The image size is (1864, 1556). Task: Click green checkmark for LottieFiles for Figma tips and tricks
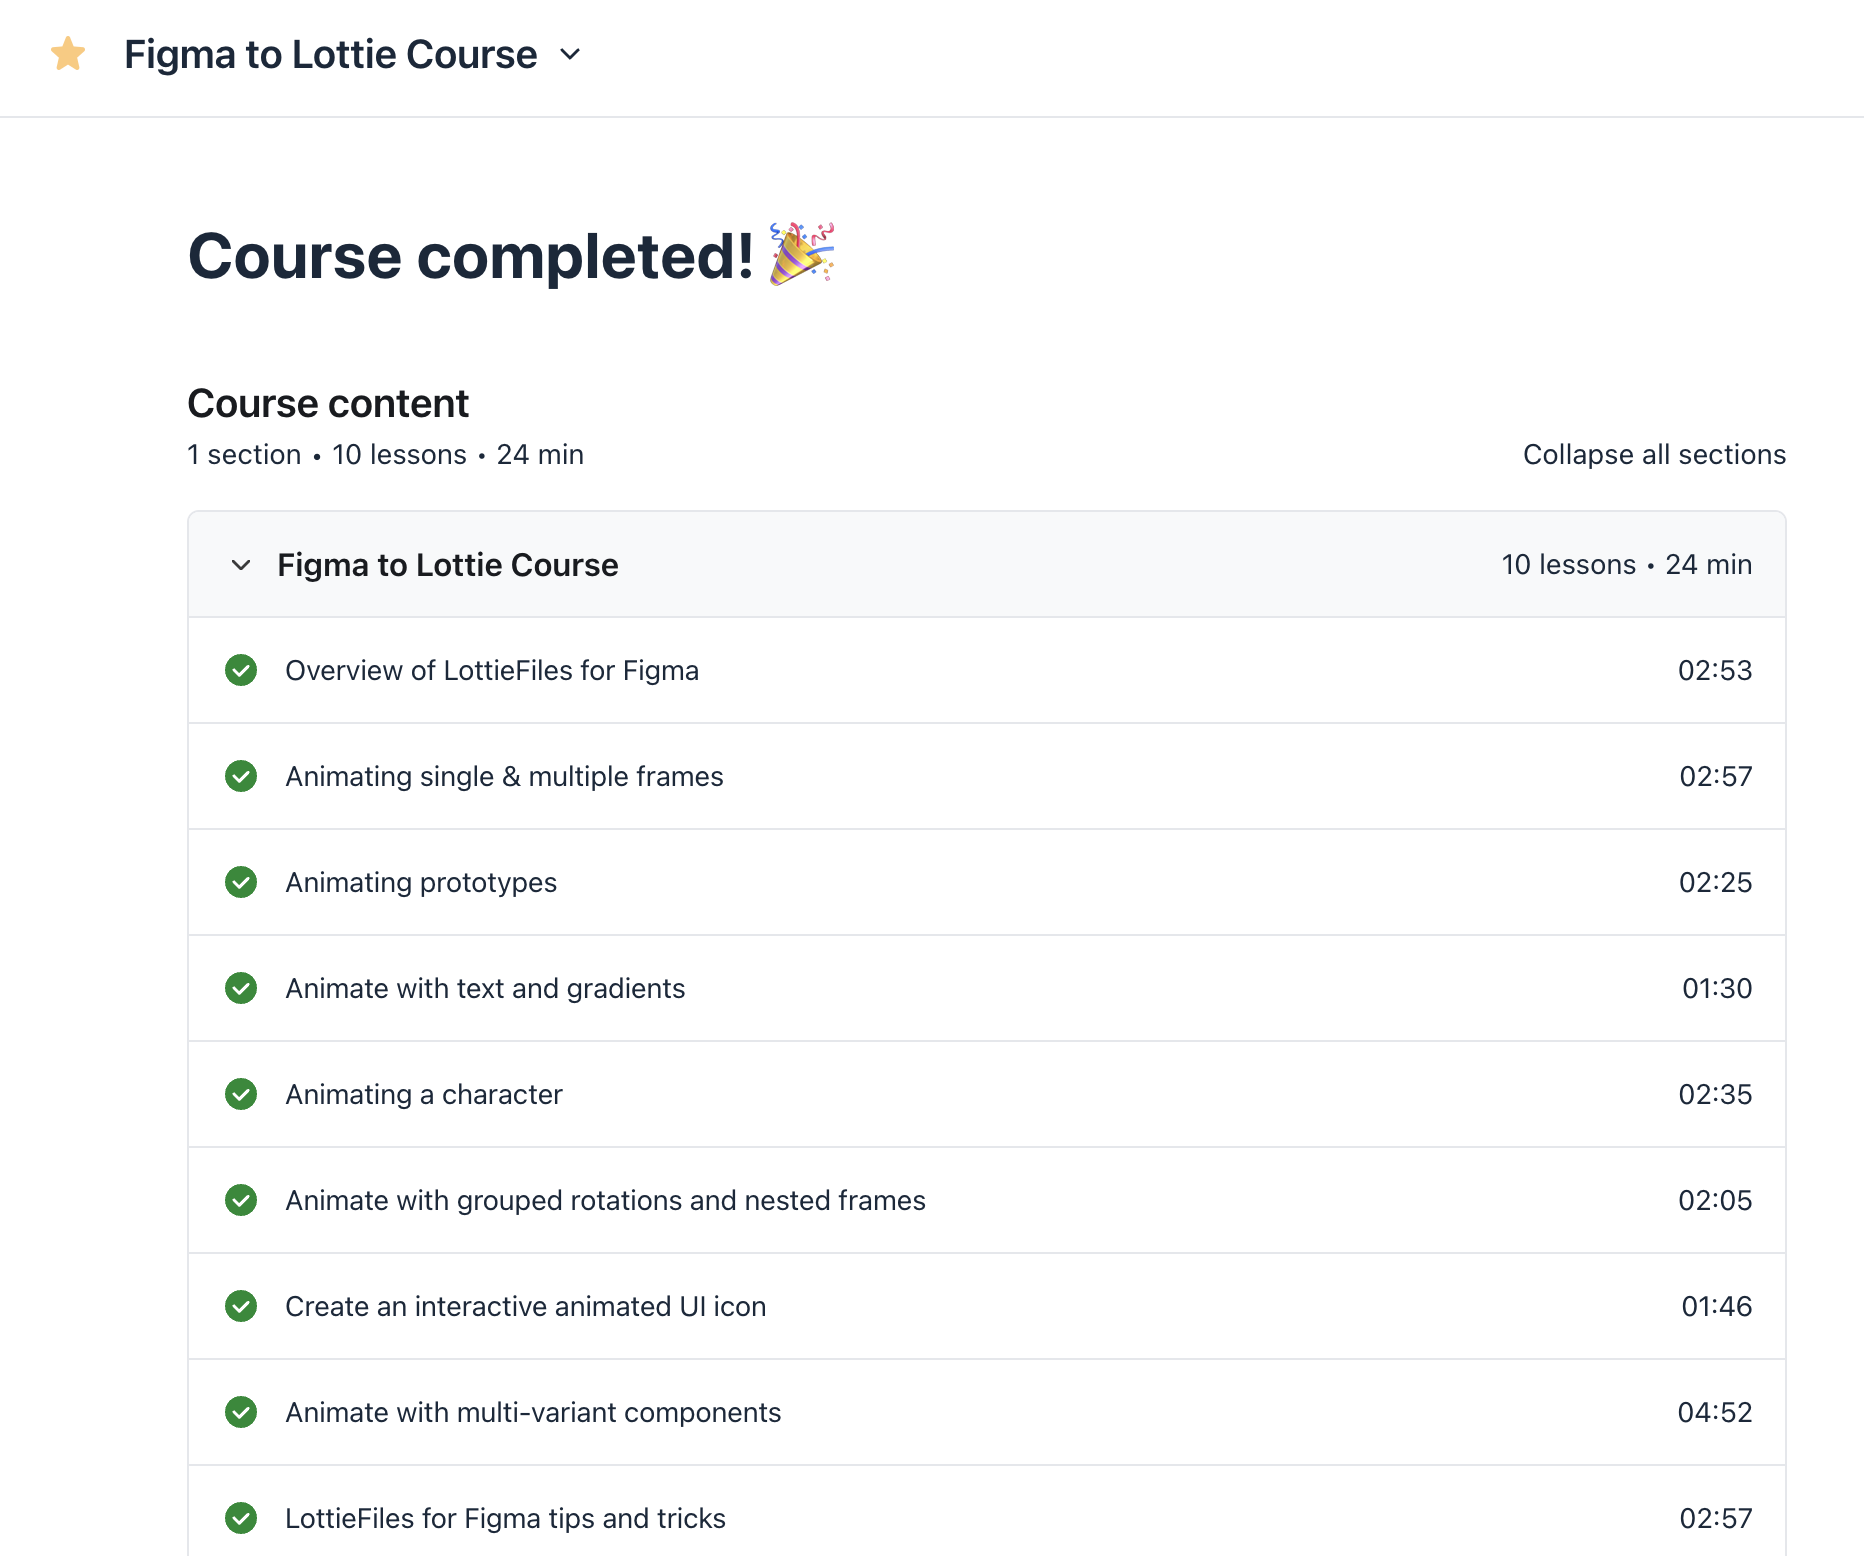coord(241,1518)
